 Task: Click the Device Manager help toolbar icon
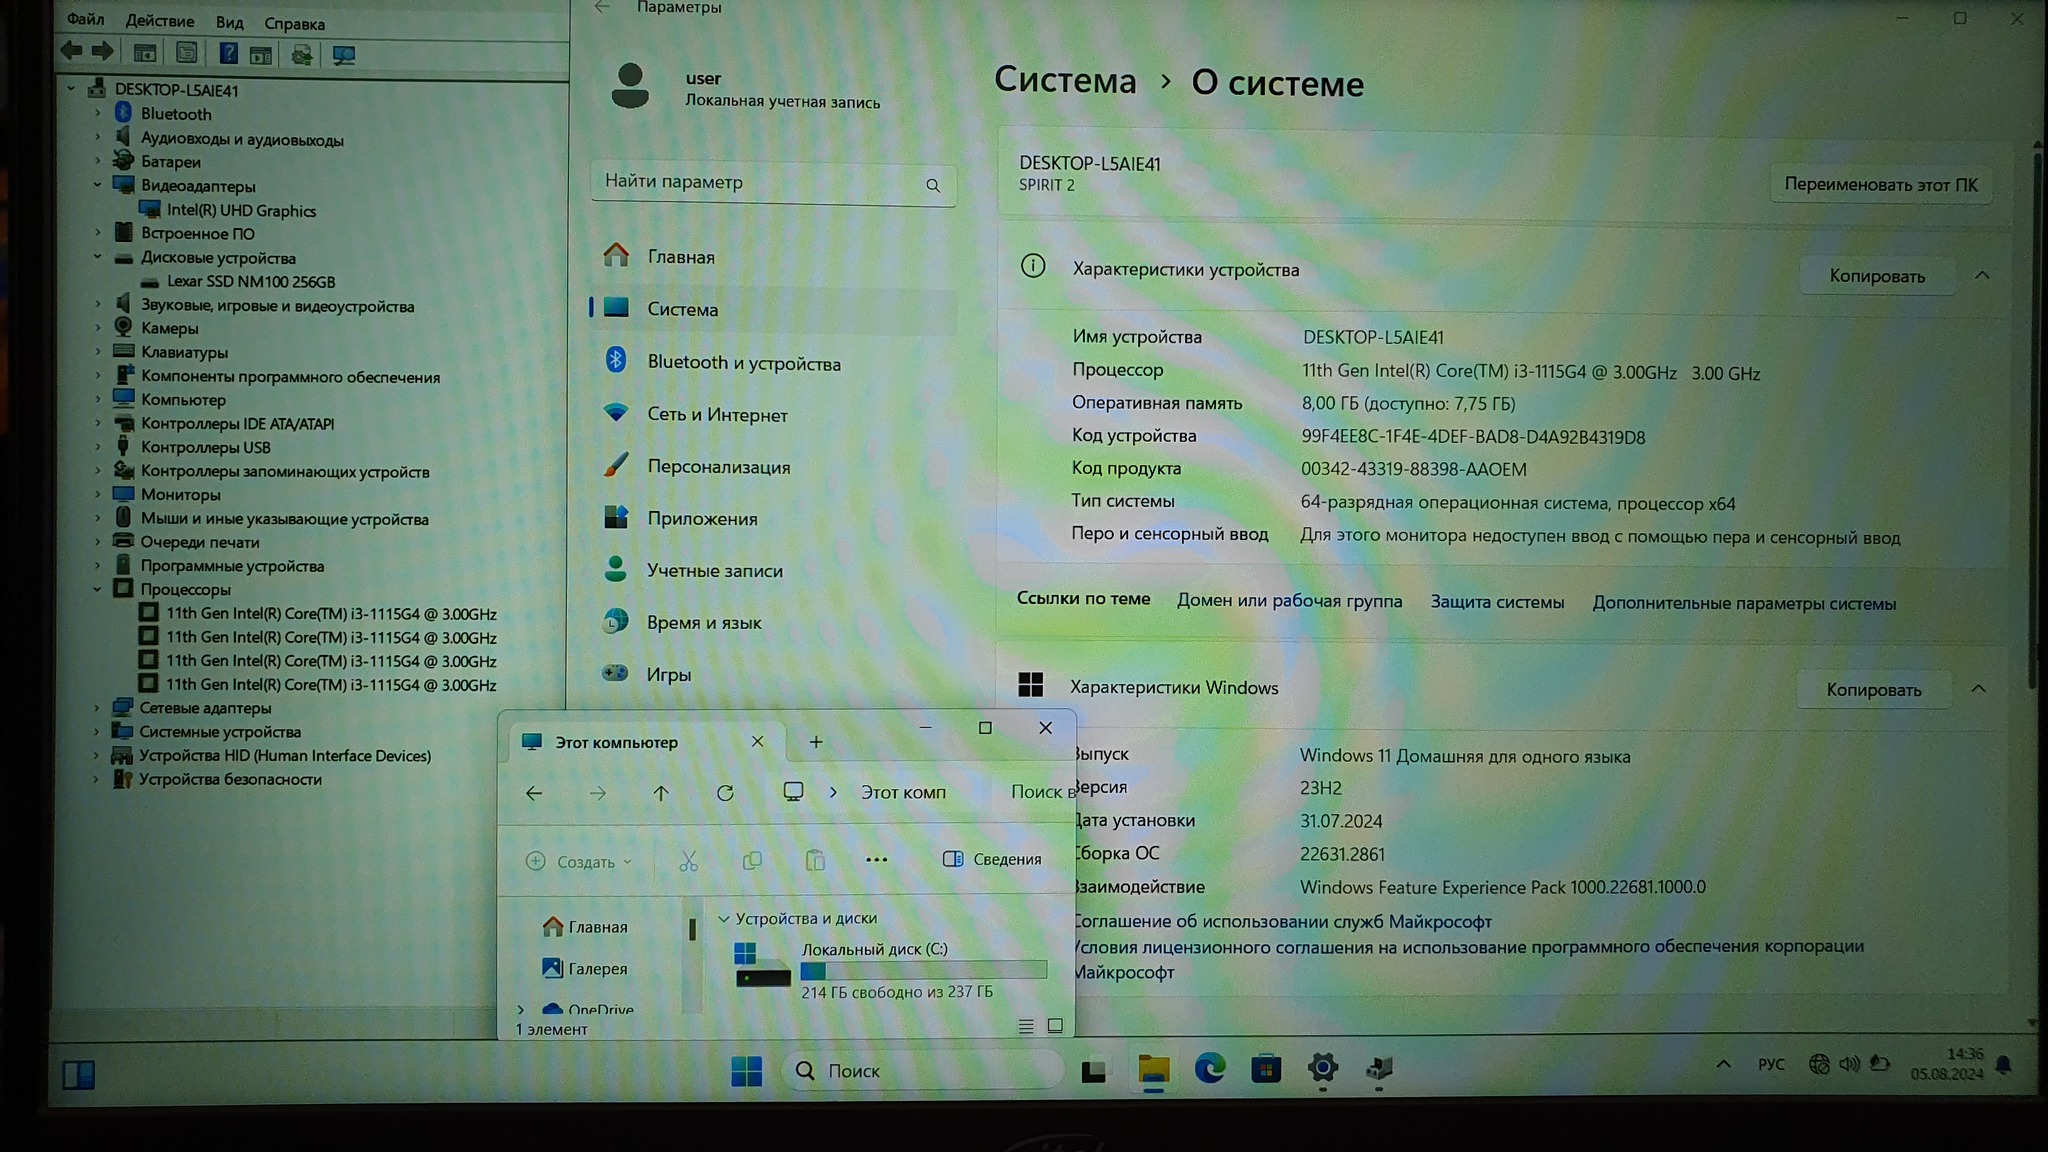point(228,54)
